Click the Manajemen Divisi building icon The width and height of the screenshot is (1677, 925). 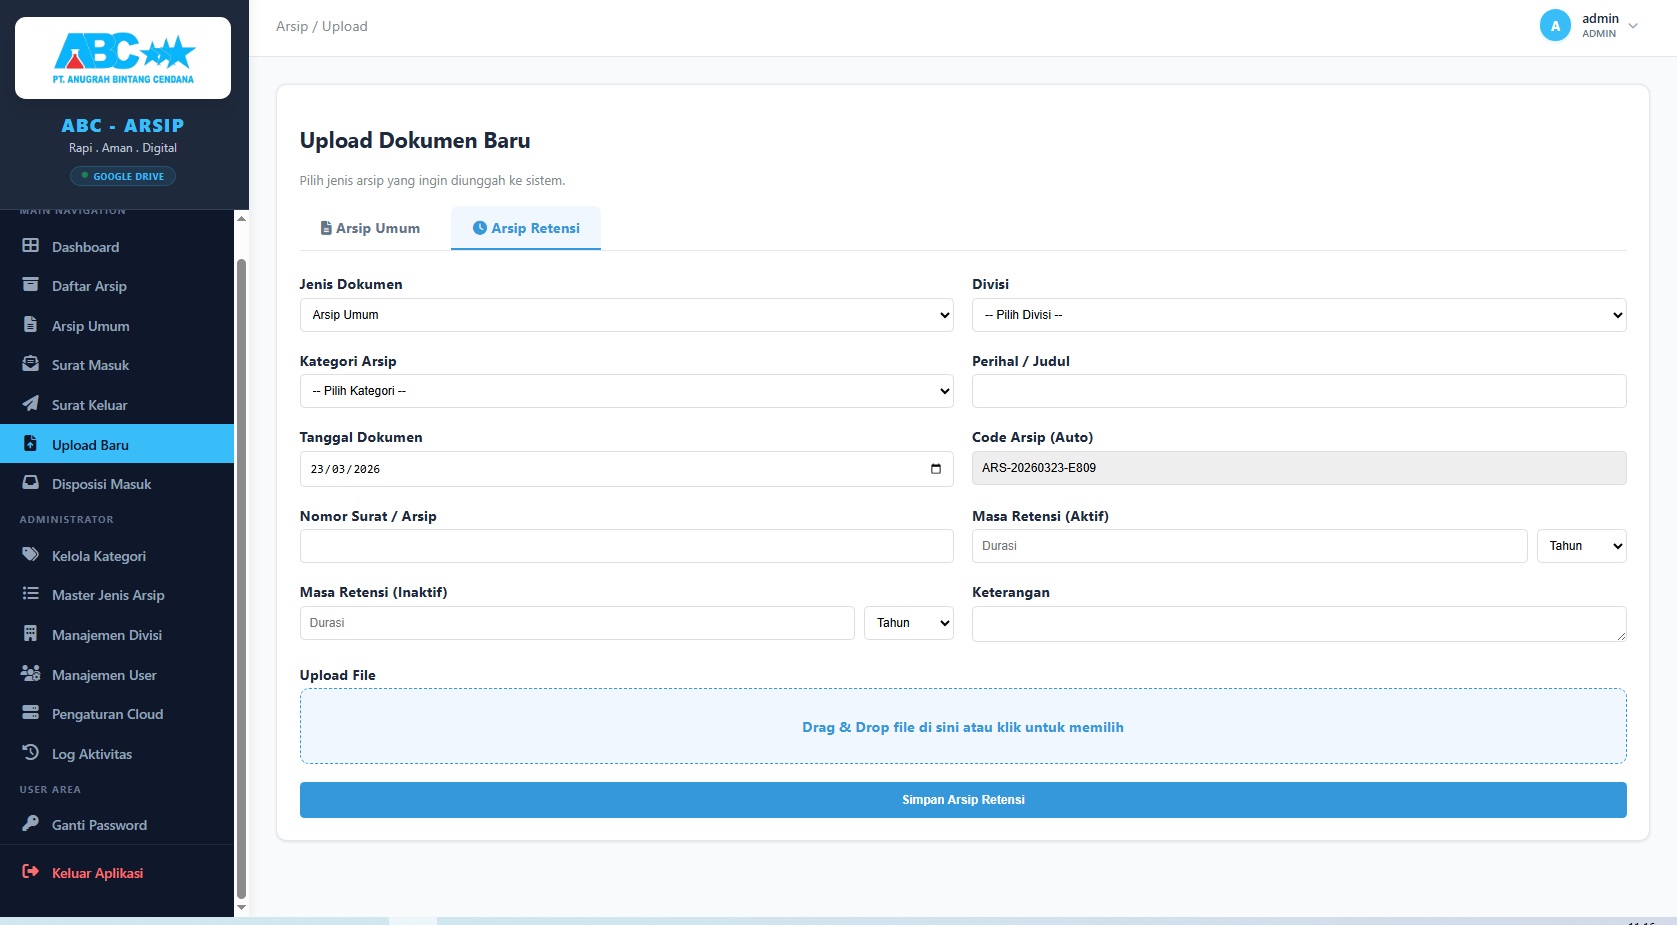[31, 634]
